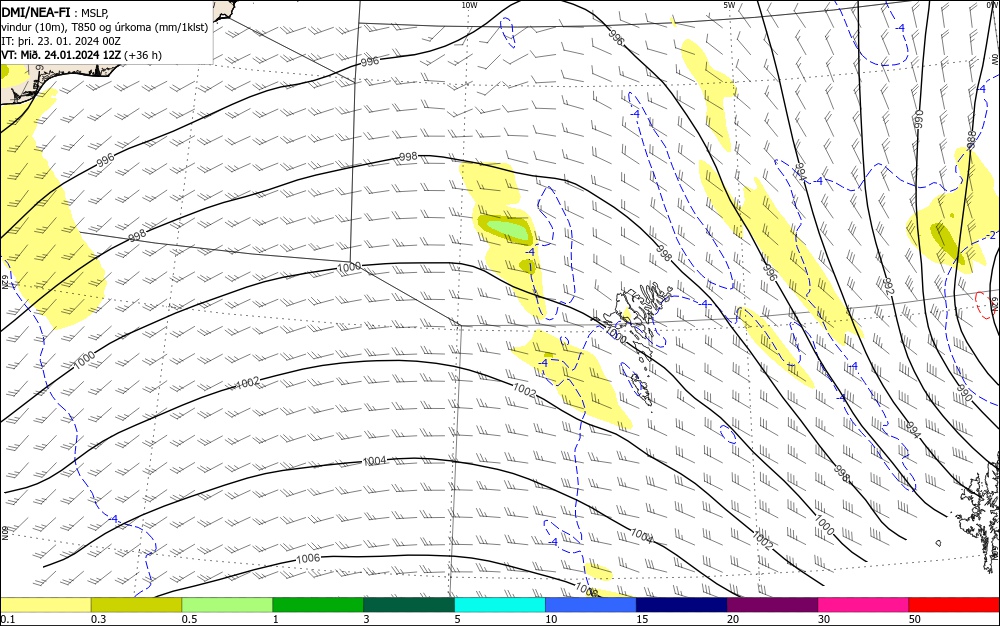Click the olive 0.3–0.5 legend swatch
The width and height of the screenshot is (1000, 626).
pos(136,605)
